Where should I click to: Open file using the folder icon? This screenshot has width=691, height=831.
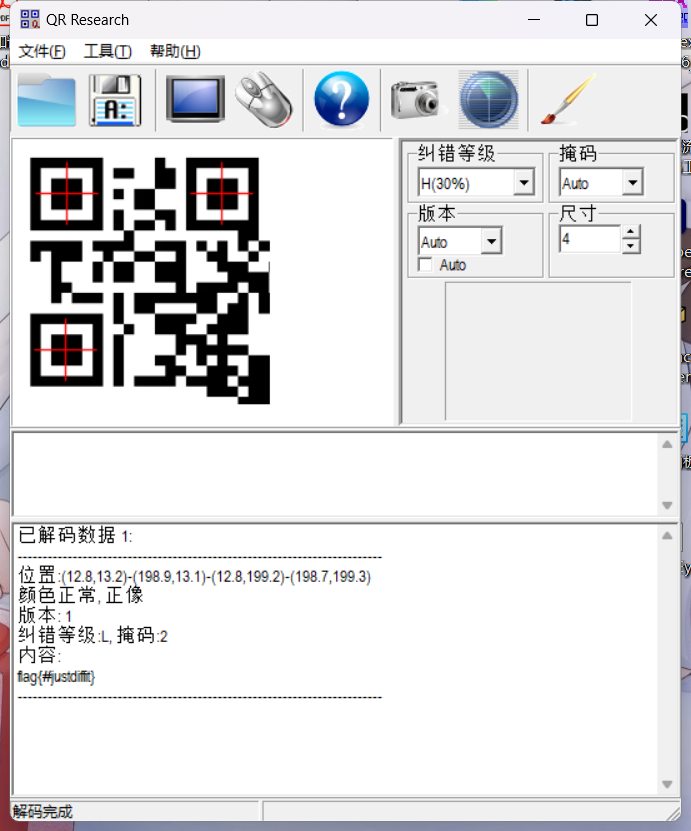[46, 100]
